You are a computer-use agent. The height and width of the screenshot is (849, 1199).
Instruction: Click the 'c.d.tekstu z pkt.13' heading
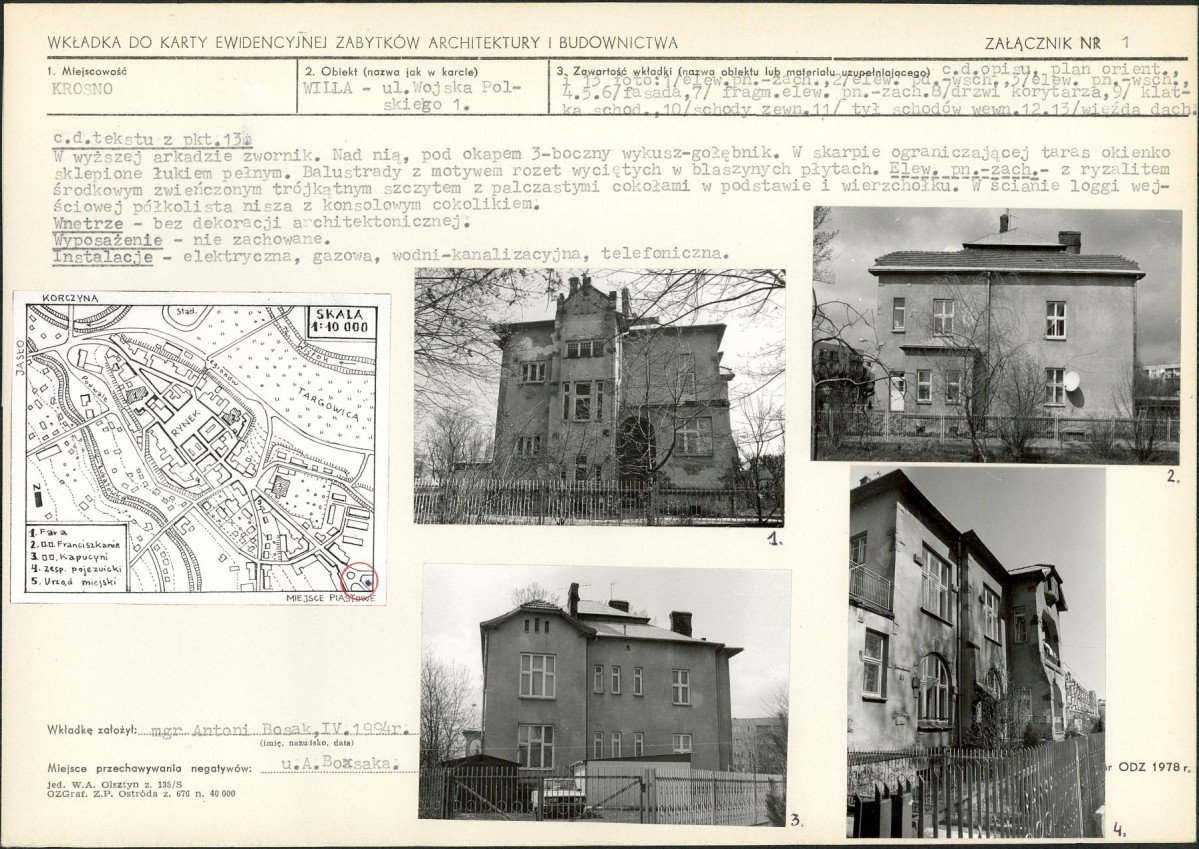(x=154, y=138)
